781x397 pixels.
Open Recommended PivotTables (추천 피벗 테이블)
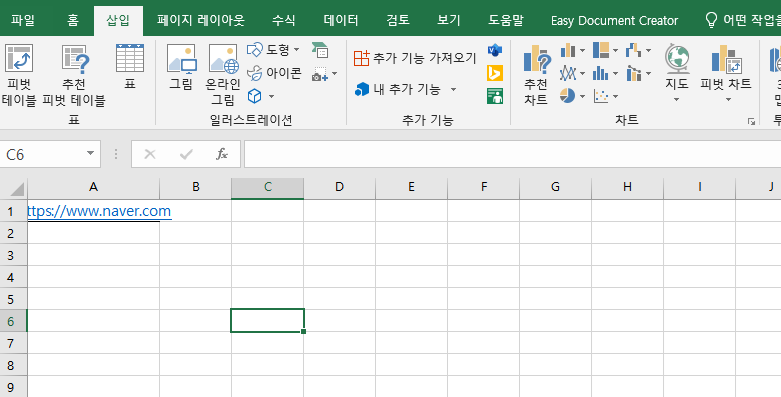(74, 75)
